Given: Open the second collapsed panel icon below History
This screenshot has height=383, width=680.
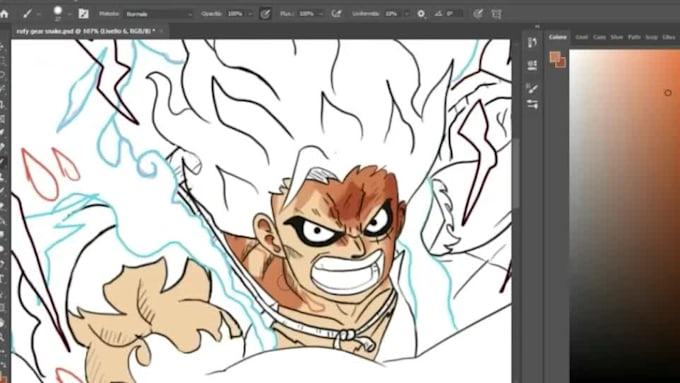Looking at the screenshot, I should click(533, 65).
